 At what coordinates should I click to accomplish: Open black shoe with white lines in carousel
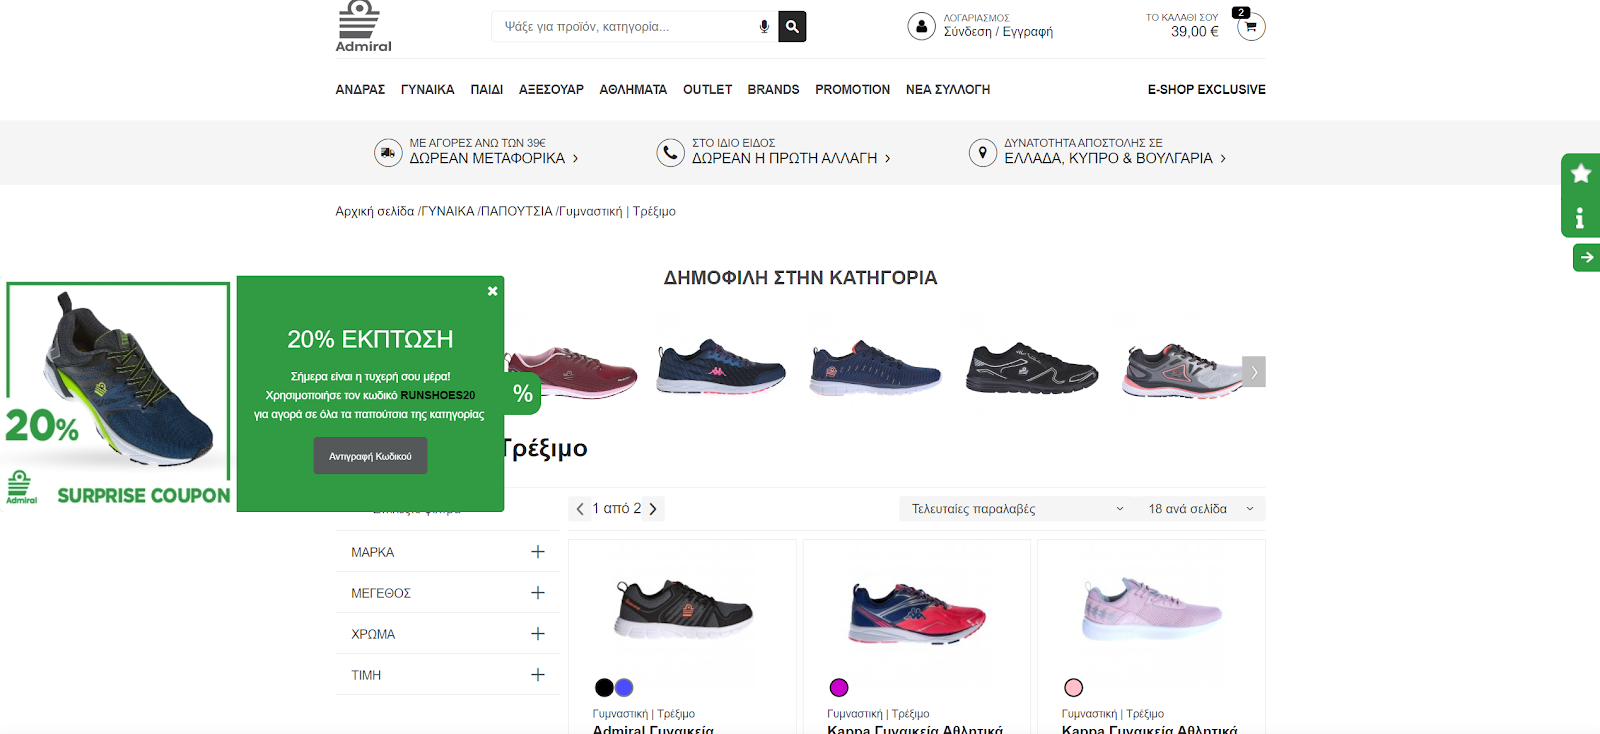pos(1031,367)
